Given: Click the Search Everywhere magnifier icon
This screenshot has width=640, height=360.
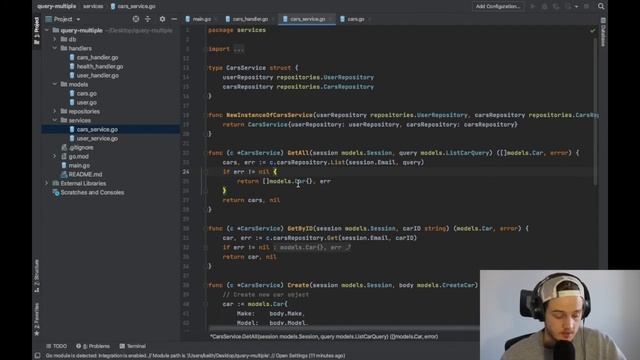Looking at the screenshot, I should click(601, 6).
